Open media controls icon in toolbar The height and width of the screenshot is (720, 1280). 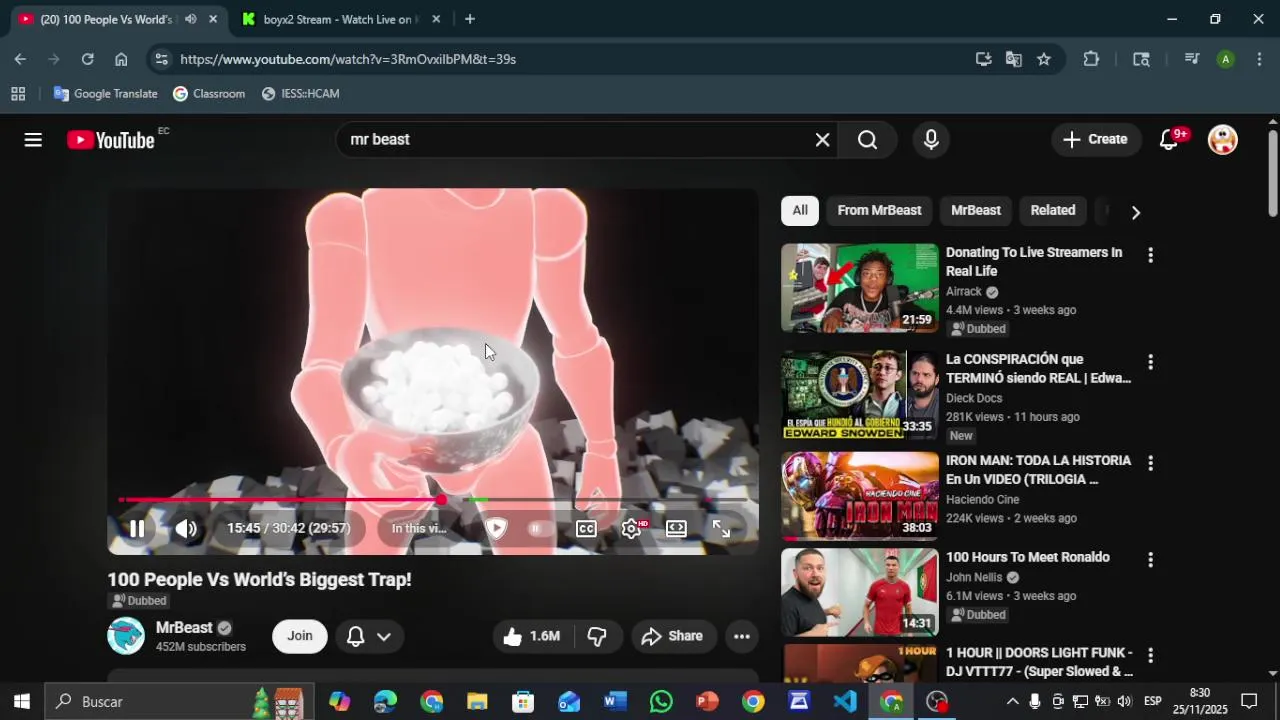click(1192, 59)
